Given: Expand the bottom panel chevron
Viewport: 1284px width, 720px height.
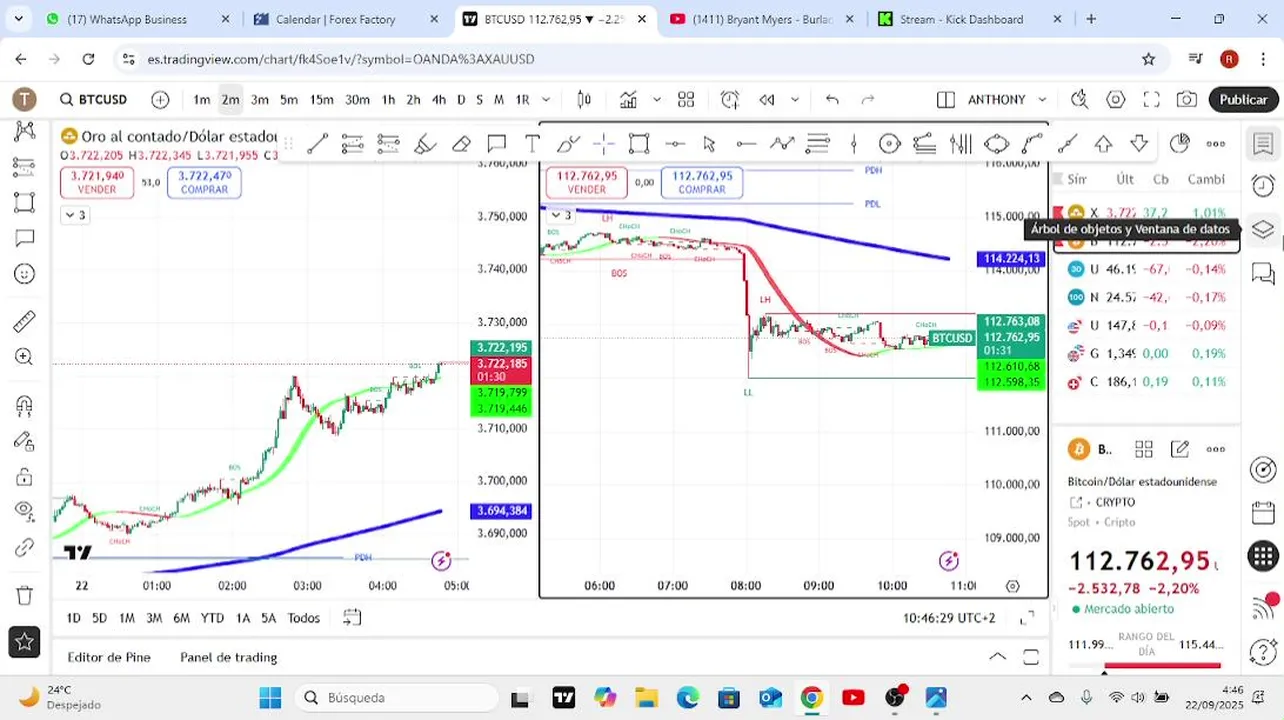Looking at the screenshot, I should (998, 657).
